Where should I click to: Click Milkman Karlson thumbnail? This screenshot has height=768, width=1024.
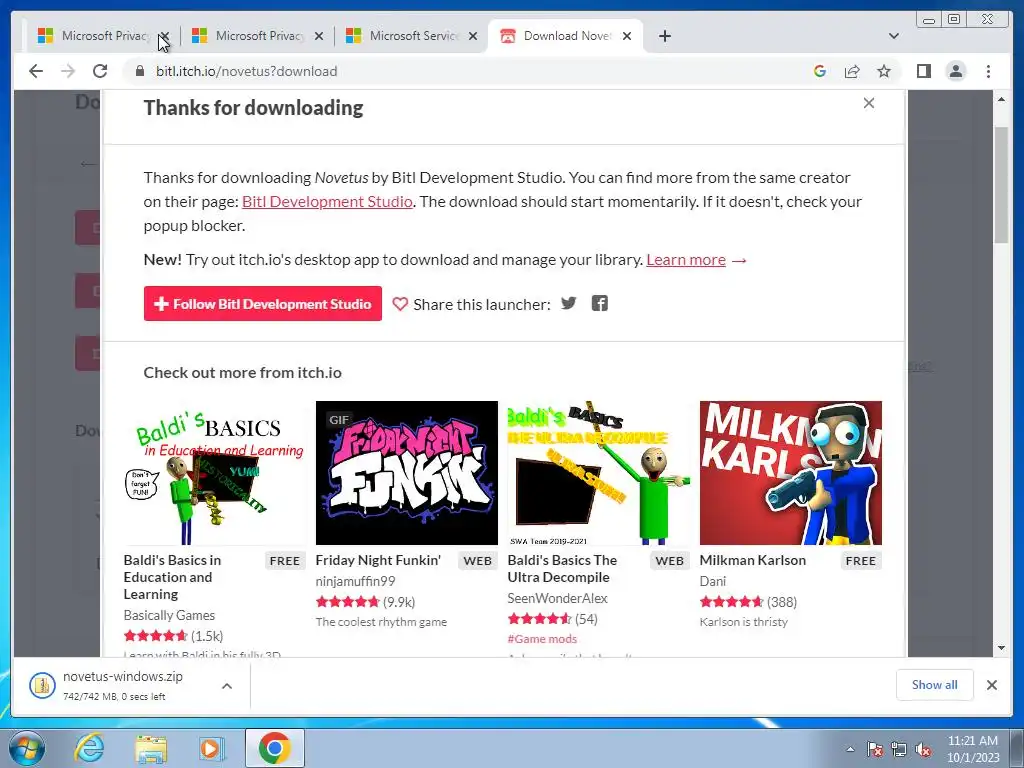790,473
